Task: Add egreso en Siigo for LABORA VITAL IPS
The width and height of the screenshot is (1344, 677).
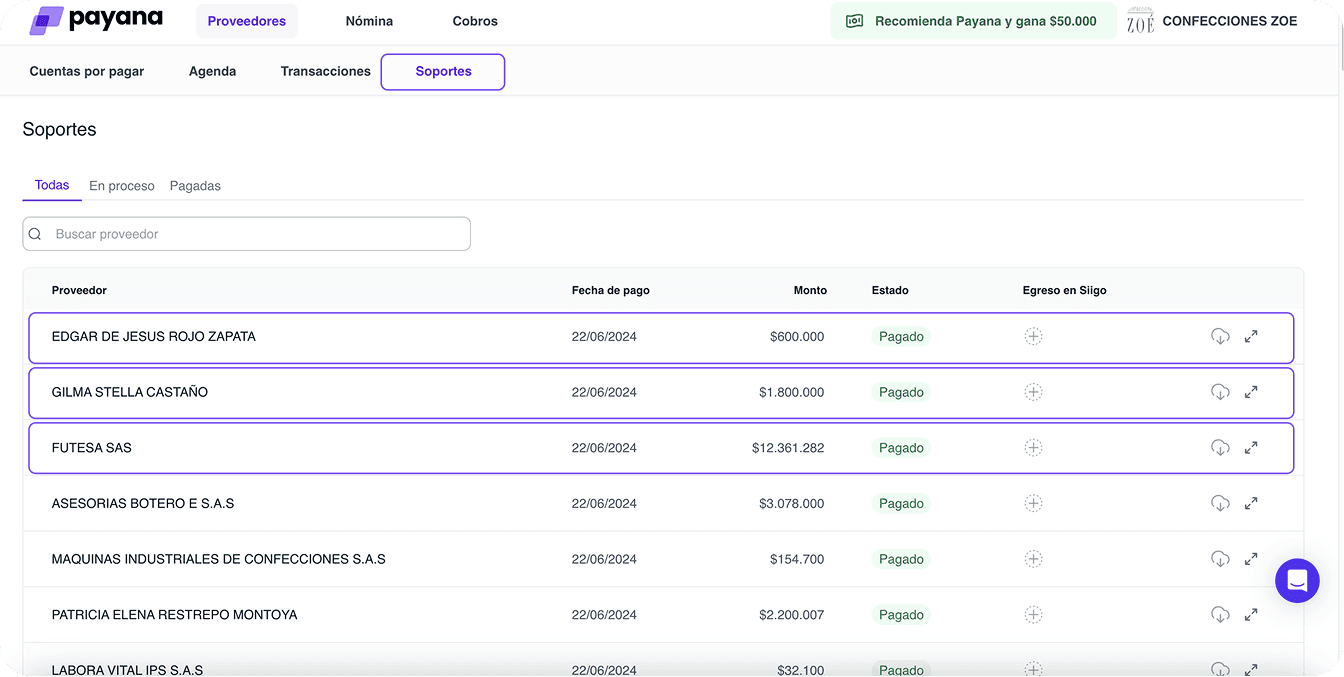Action: [1033, 668]
